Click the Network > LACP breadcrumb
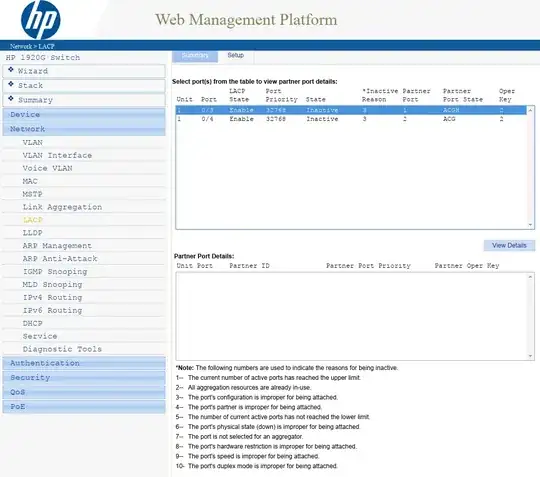540x477 pixels. (x=32, y=46)
